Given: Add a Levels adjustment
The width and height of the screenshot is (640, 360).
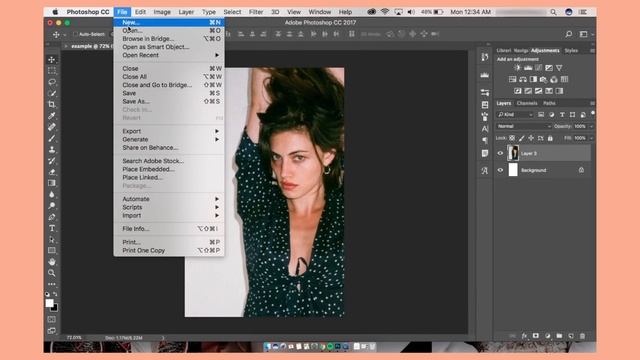Looking at the screenshot, I should [x=528, y=68].
